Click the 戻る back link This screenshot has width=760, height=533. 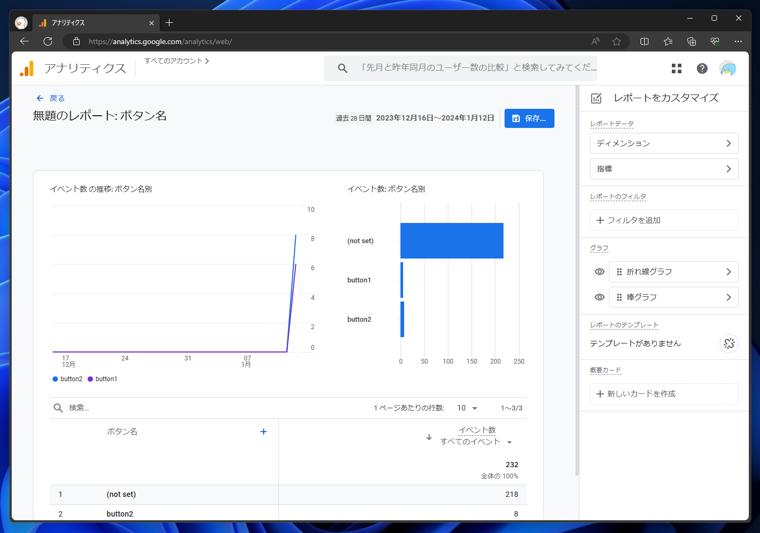(x=50, y=98)
